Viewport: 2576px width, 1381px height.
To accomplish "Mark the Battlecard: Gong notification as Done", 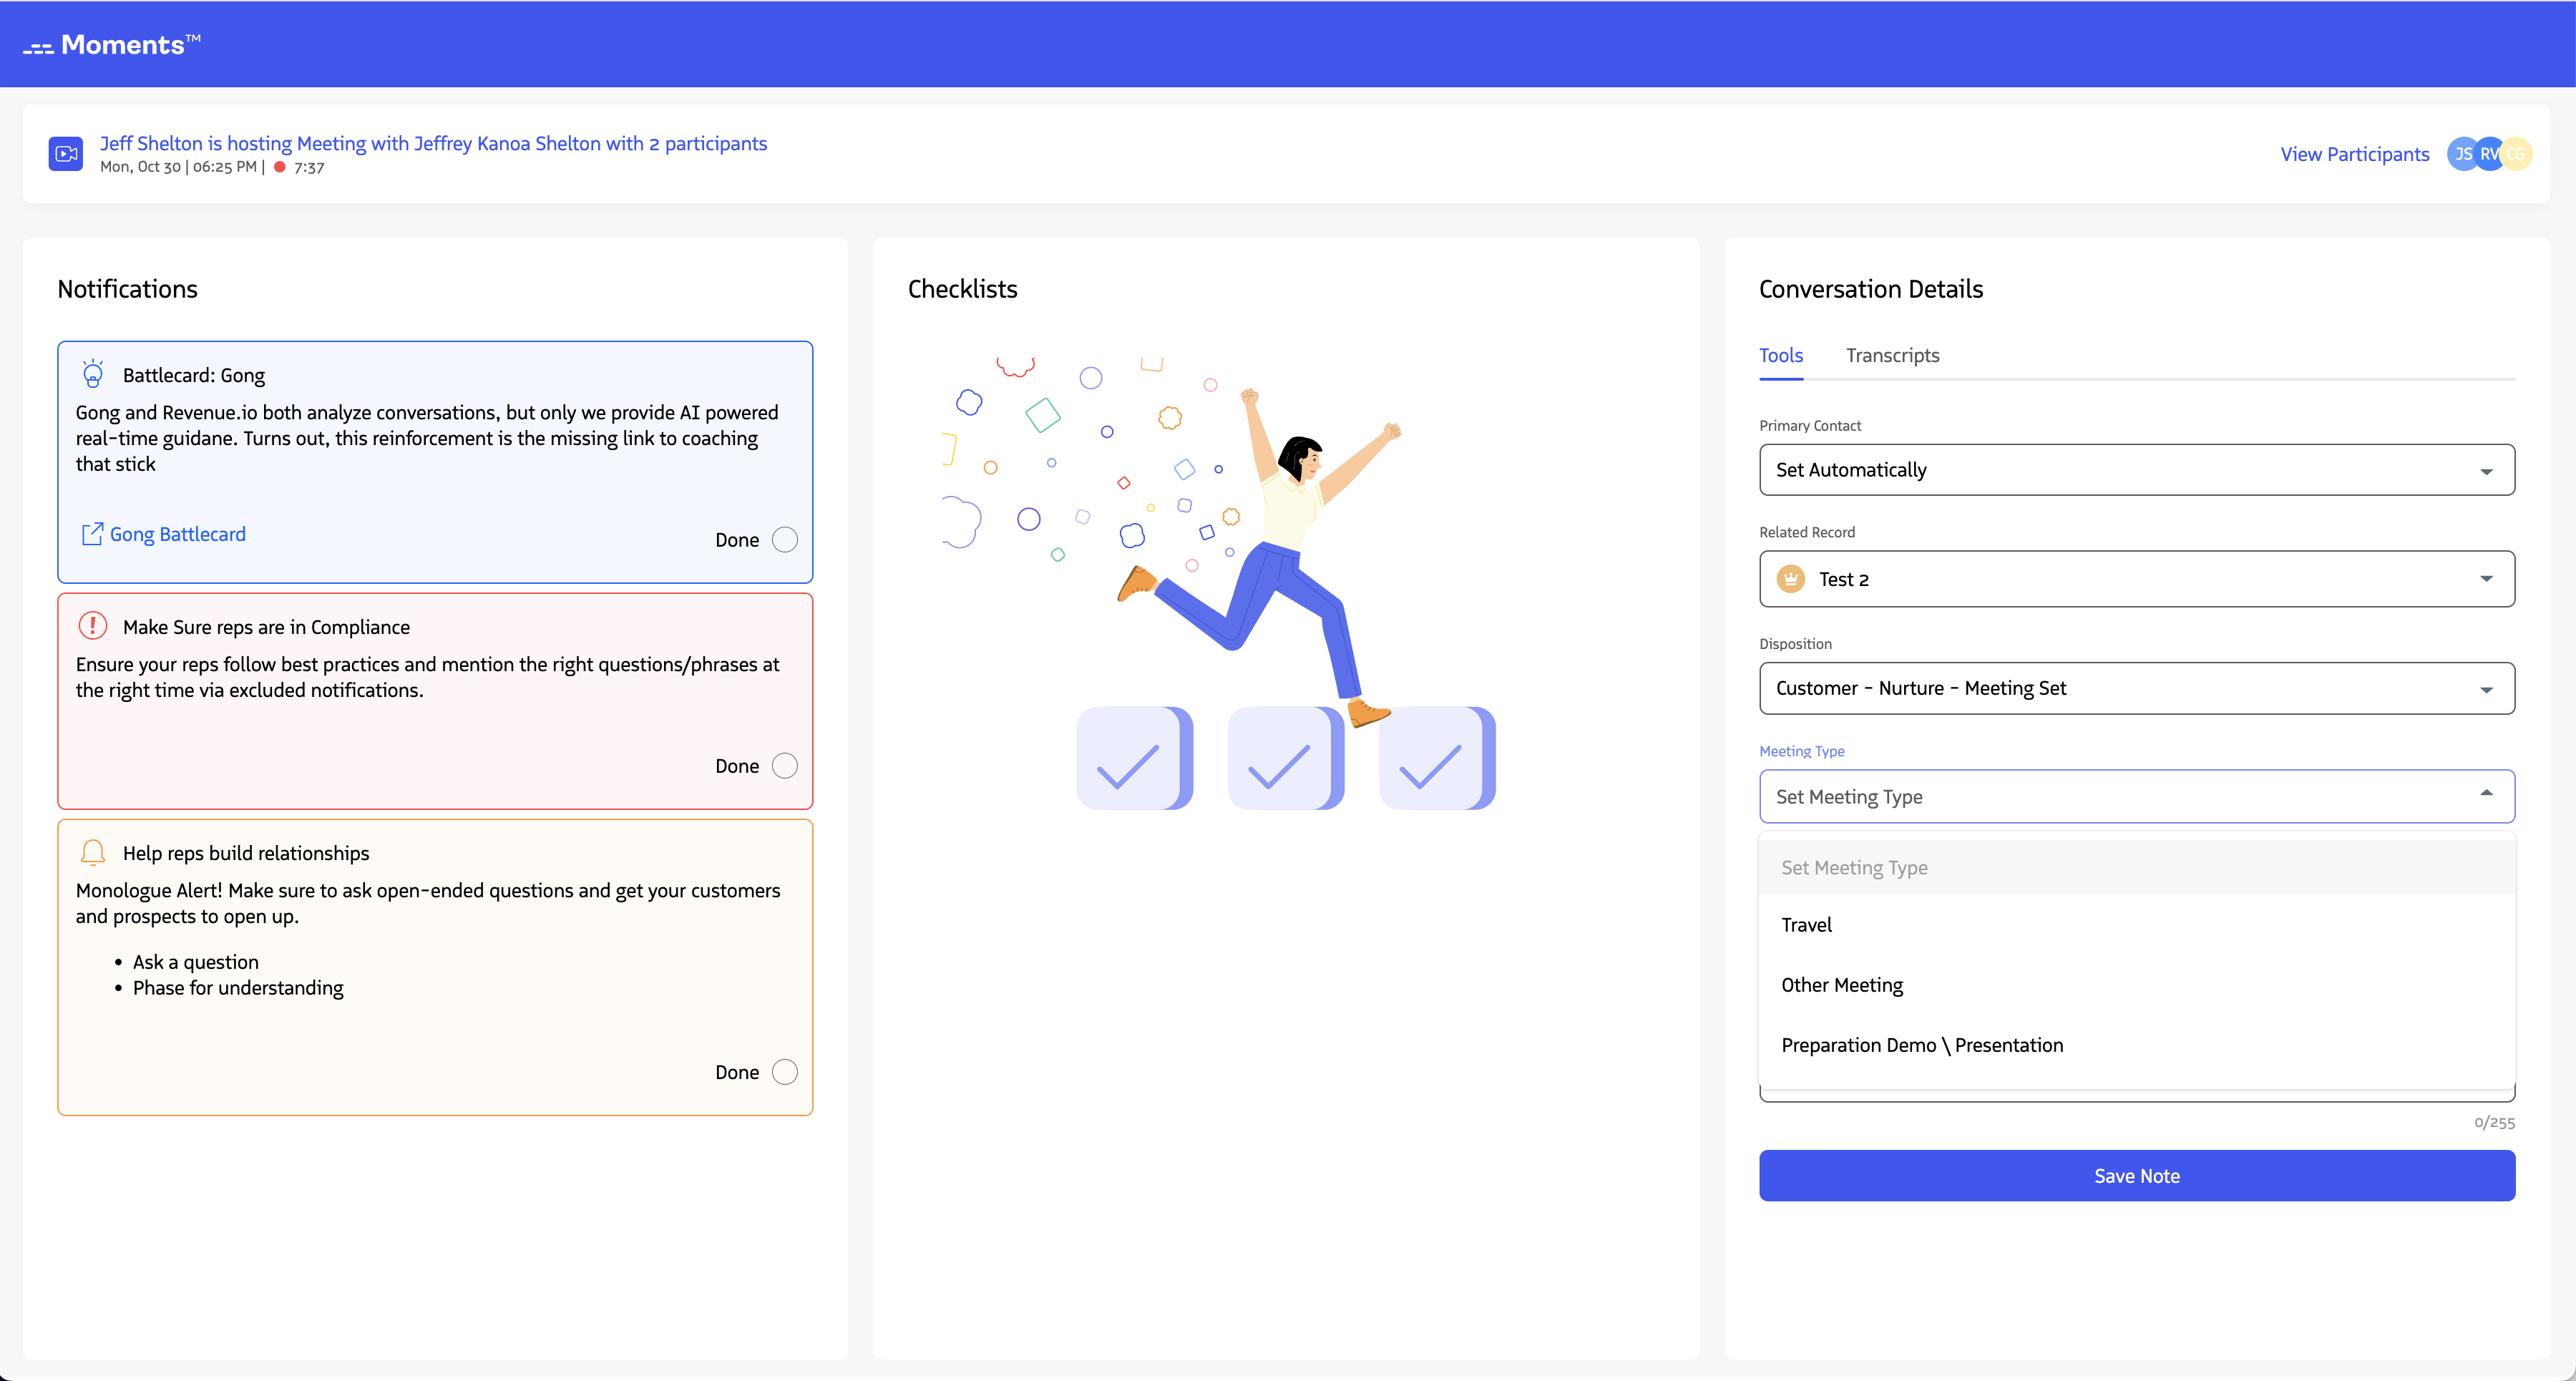I will point(786,539).
